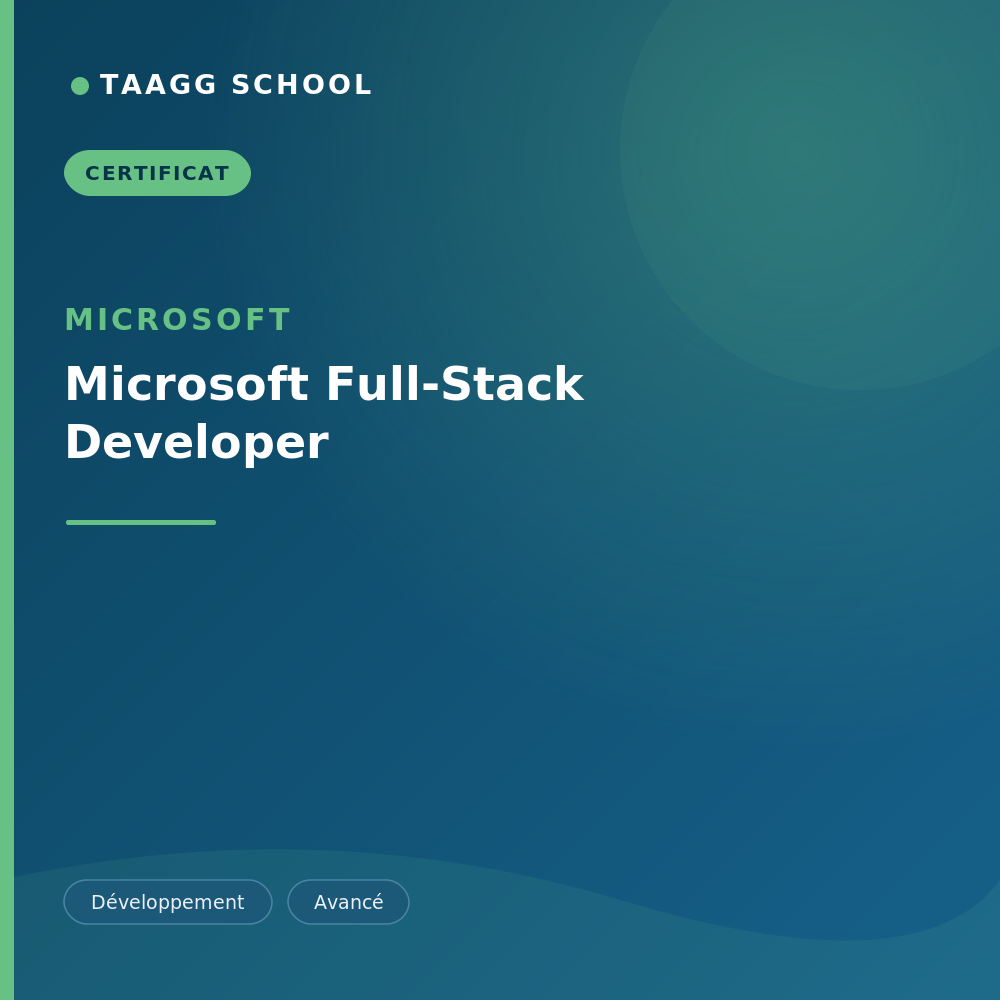Select the Développement tag

click(x=168, y=902)
